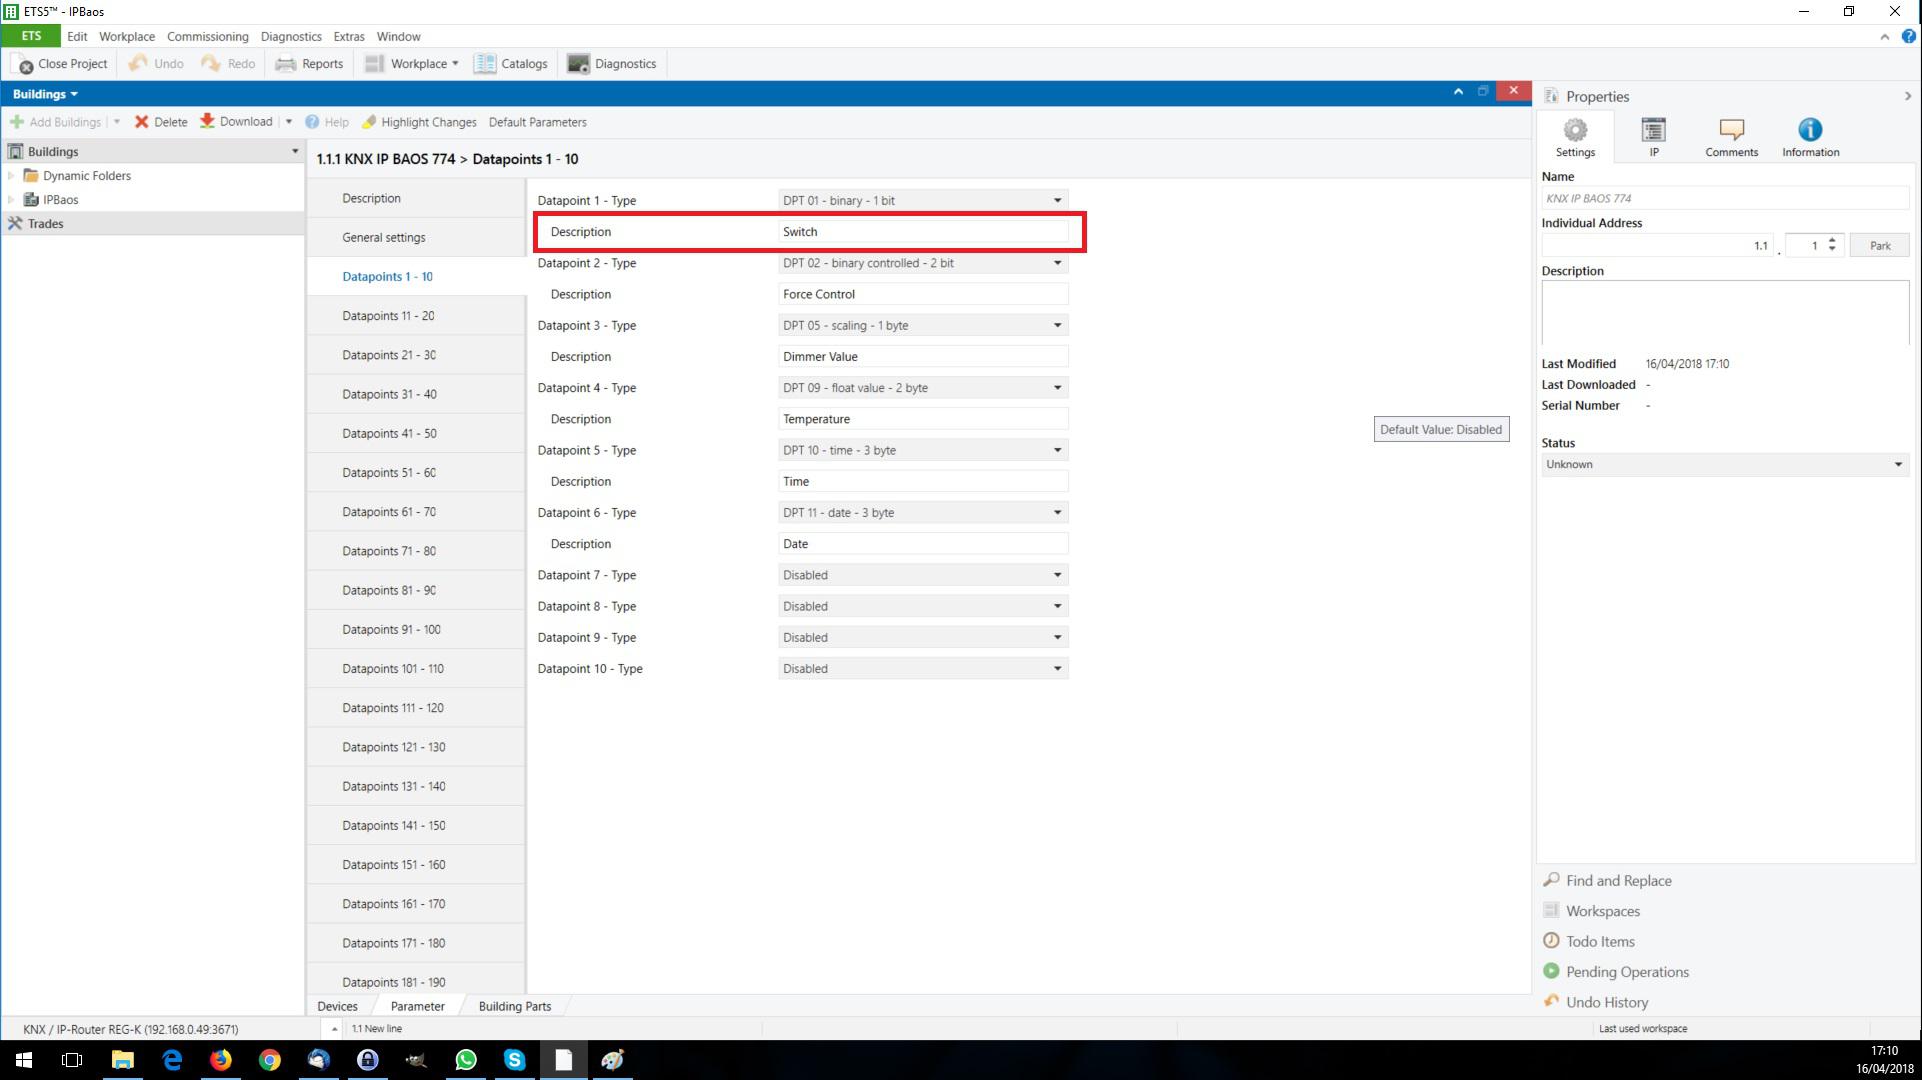Click the Download device icon
The image size is (1922, 1080).
[x=207, y=121]
